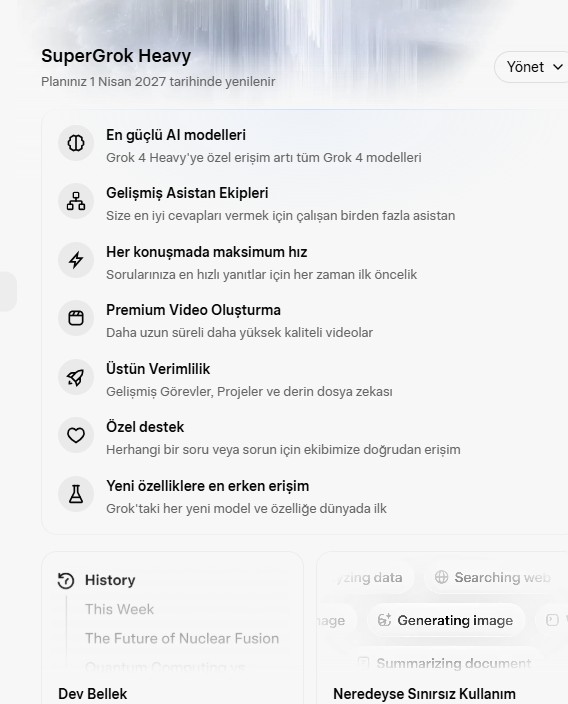Click the chevron next to Yönet
The image size is (568, 704).
pyautogui.click(x=558, y=67)
